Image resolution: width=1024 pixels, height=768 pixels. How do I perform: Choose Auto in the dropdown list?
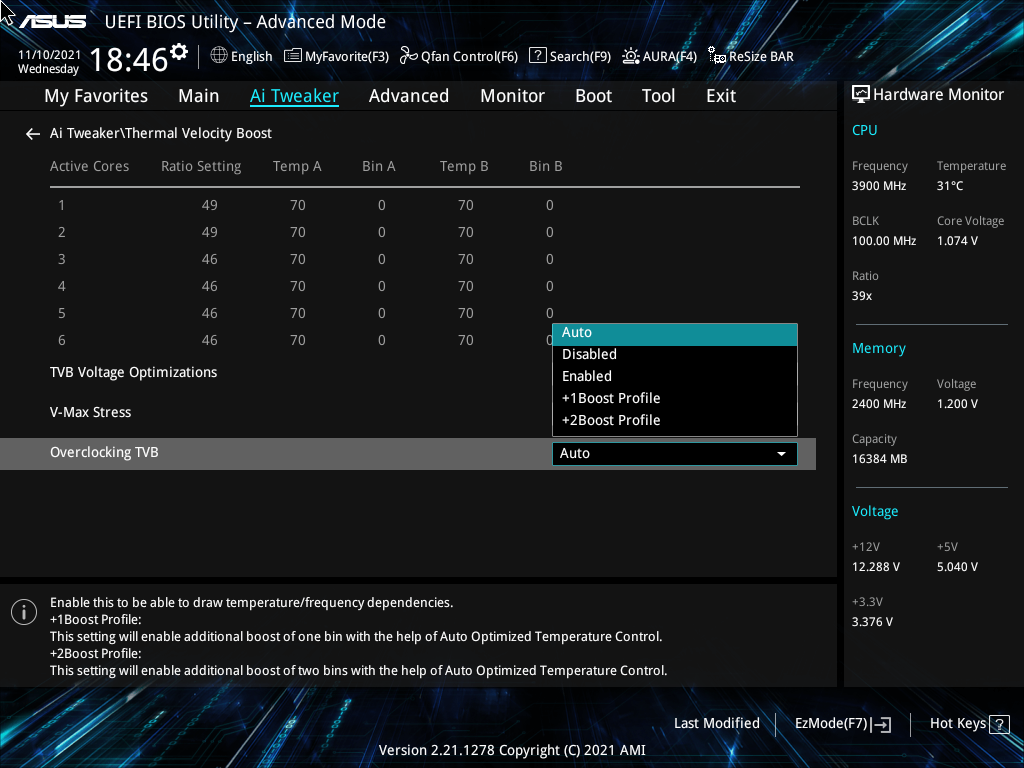(x=675, y=332)
